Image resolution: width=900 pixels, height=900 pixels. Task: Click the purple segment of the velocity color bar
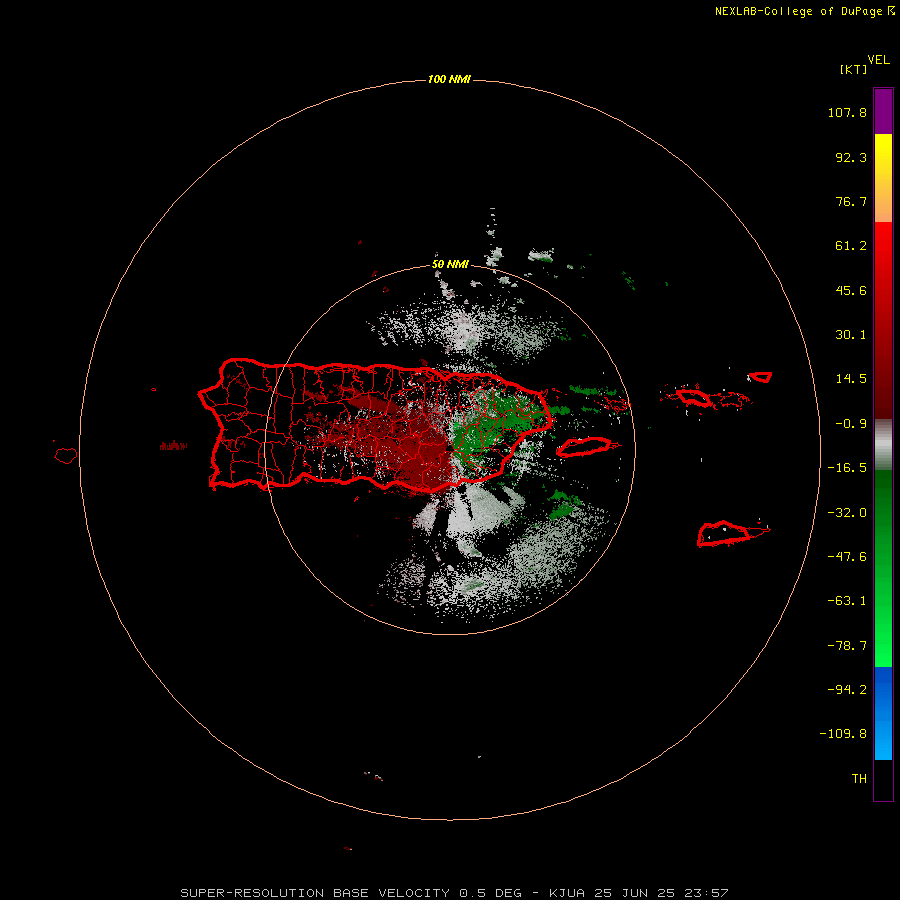[x=883, y=111]
